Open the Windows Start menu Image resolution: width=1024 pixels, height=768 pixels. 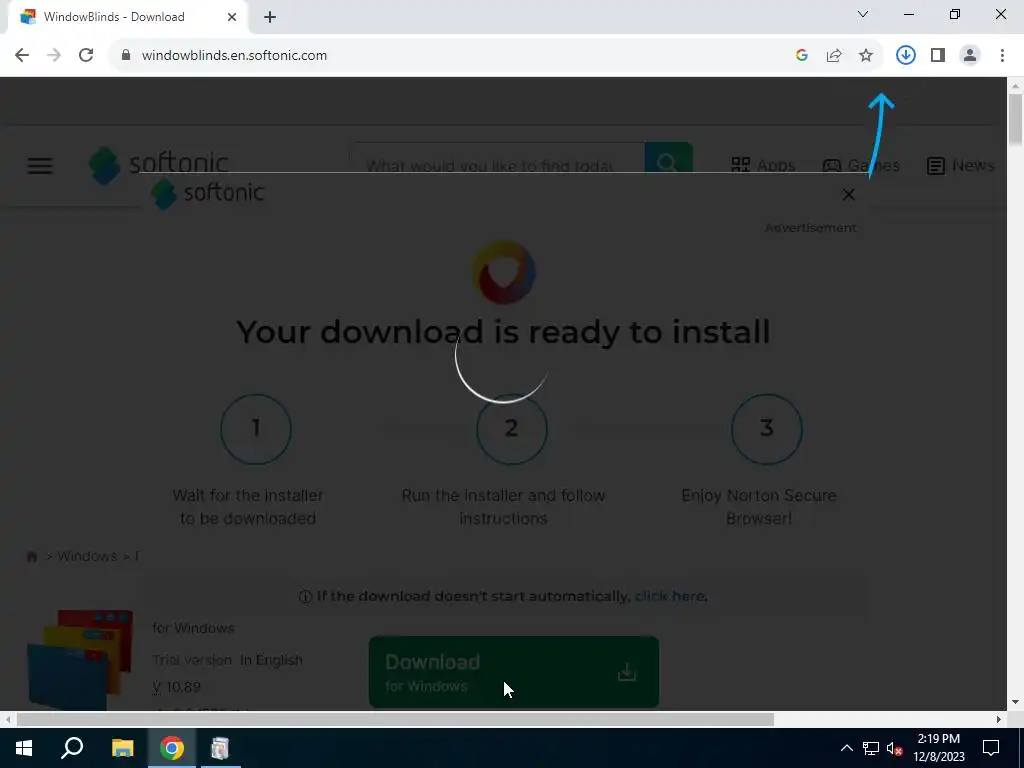[24, 748]
